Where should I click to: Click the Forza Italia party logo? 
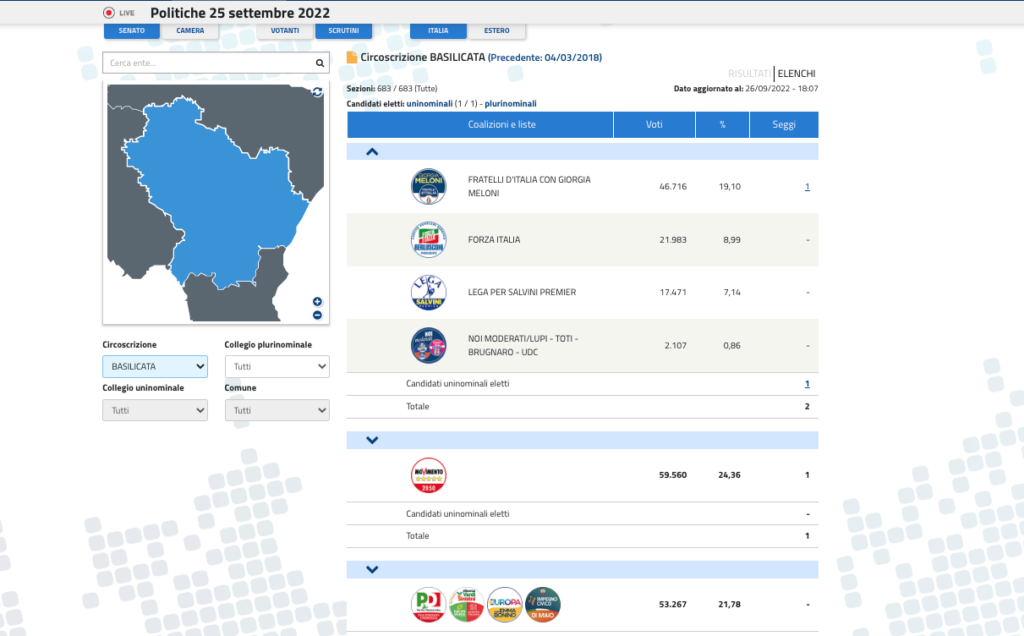pos(428,240)
